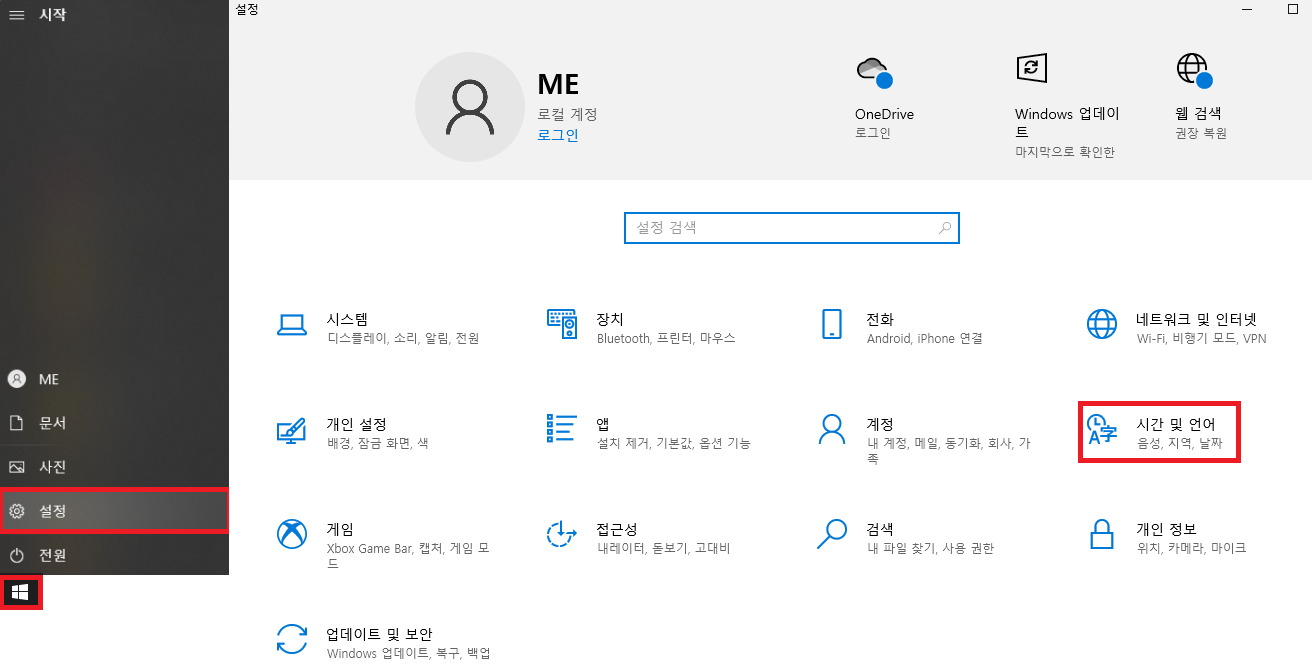Click the '디스플레이, 소리, 알림, 전원' description
The height and width of the screenshot is (669, 1312).
click(x=403, y=339)
